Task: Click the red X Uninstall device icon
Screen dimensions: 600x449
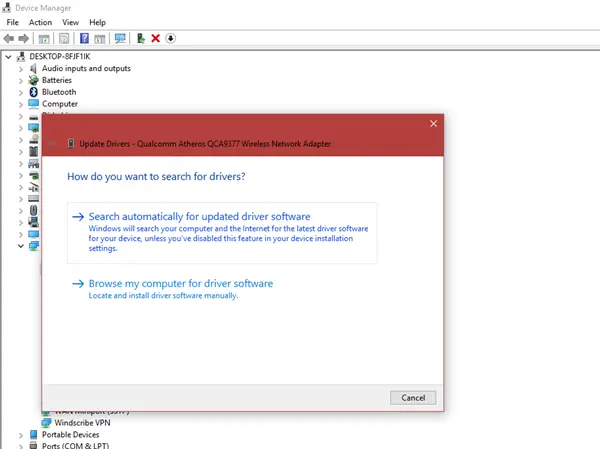Action: point(155,38)
